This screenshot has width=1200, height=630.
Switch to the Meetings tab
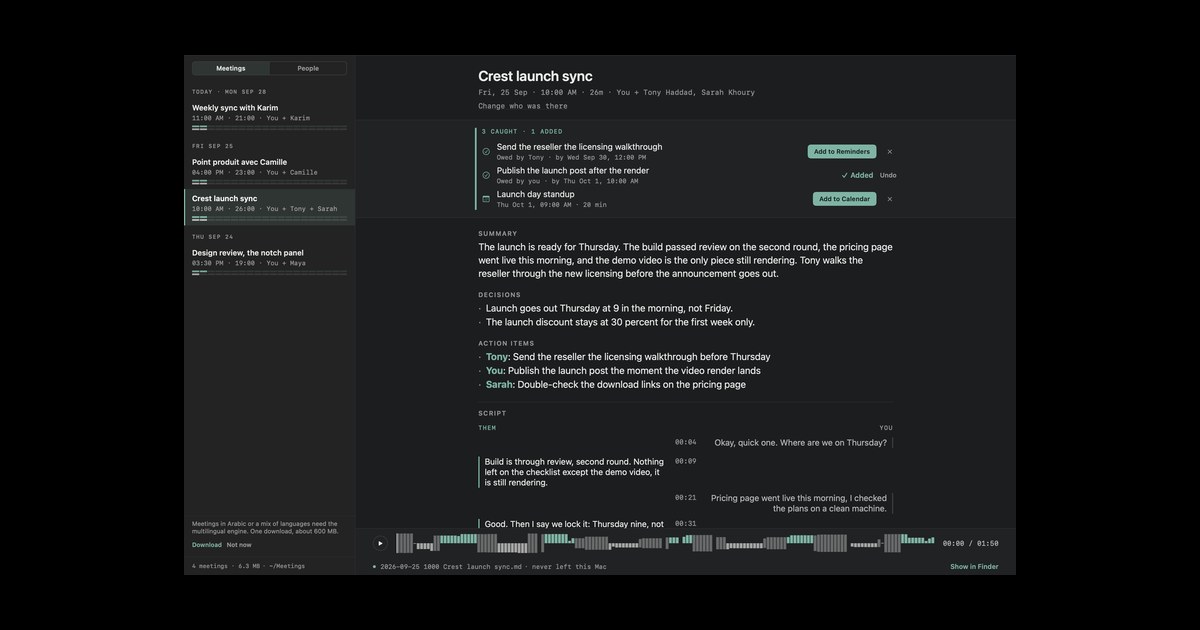(231, 68)
